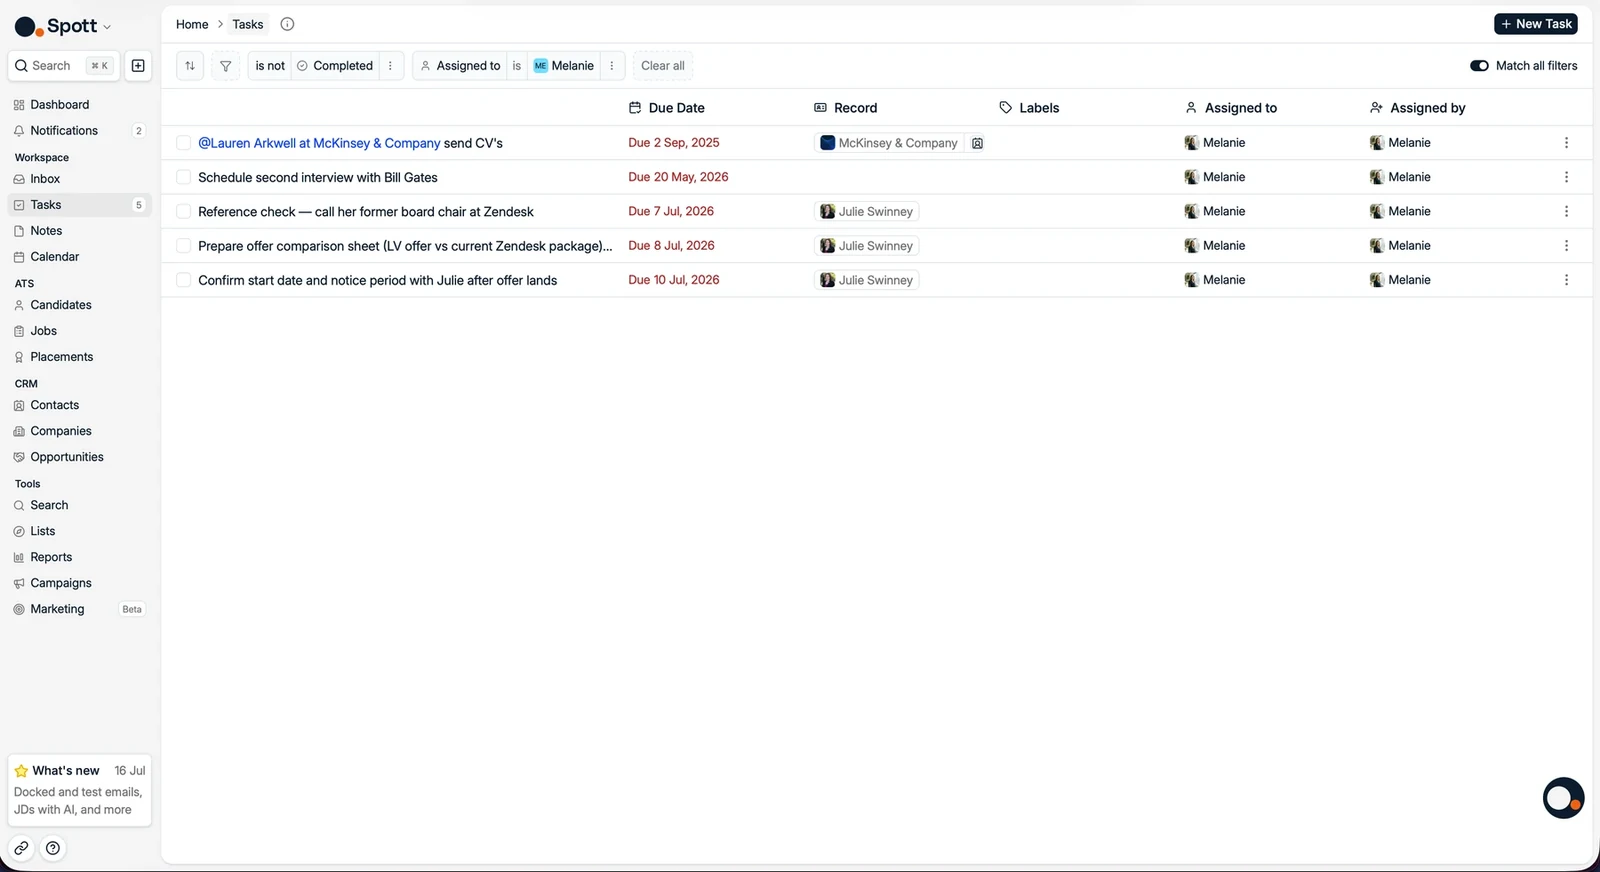Screen dimensions: 1600x872
Task: Open Julie Swinney record on Confirm start date row
Action: point(867,280)
